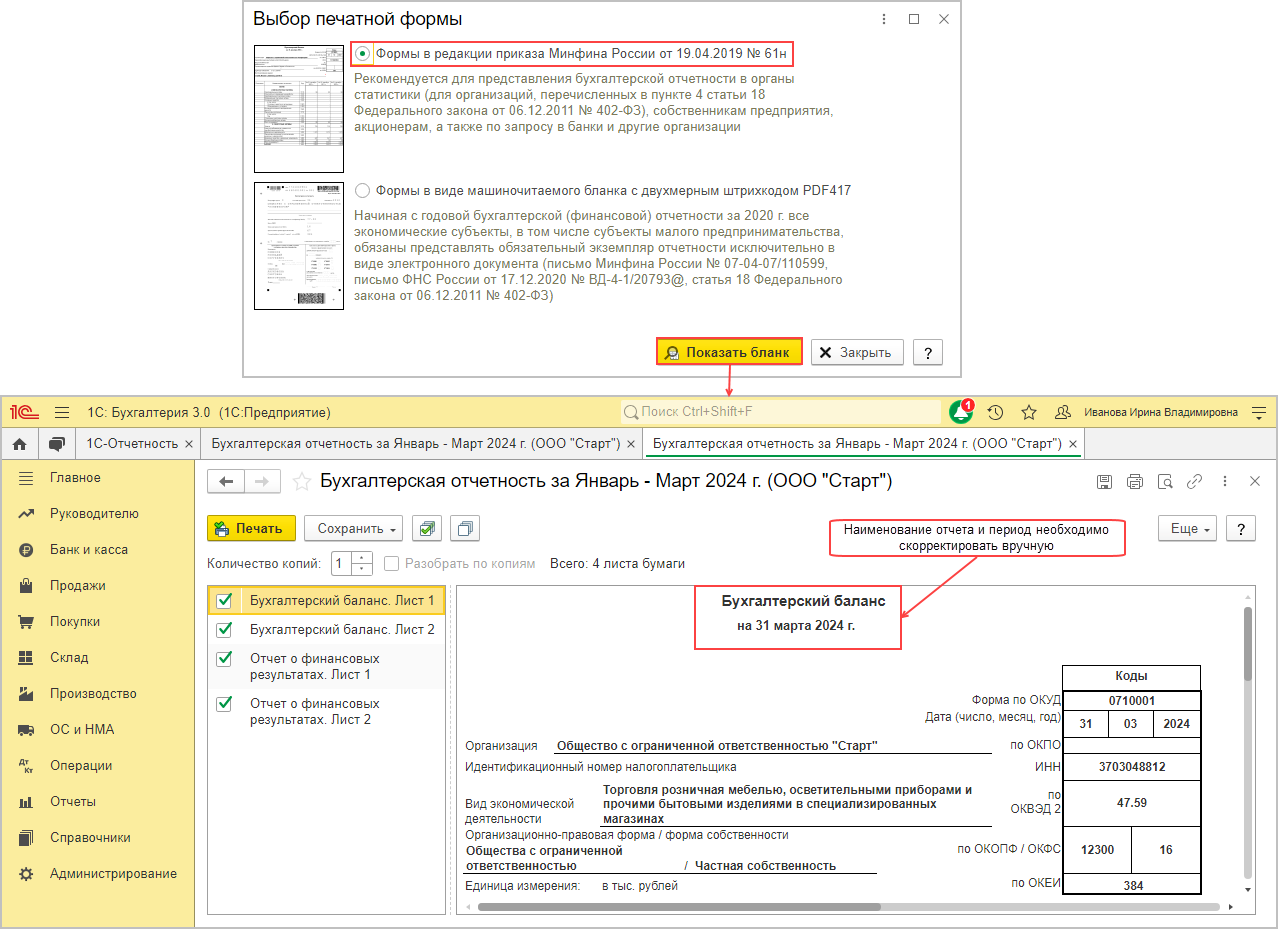Screen dimensions: 1278x929
Task: Open favorites star in title bar
Action: tap(1029, 412)
